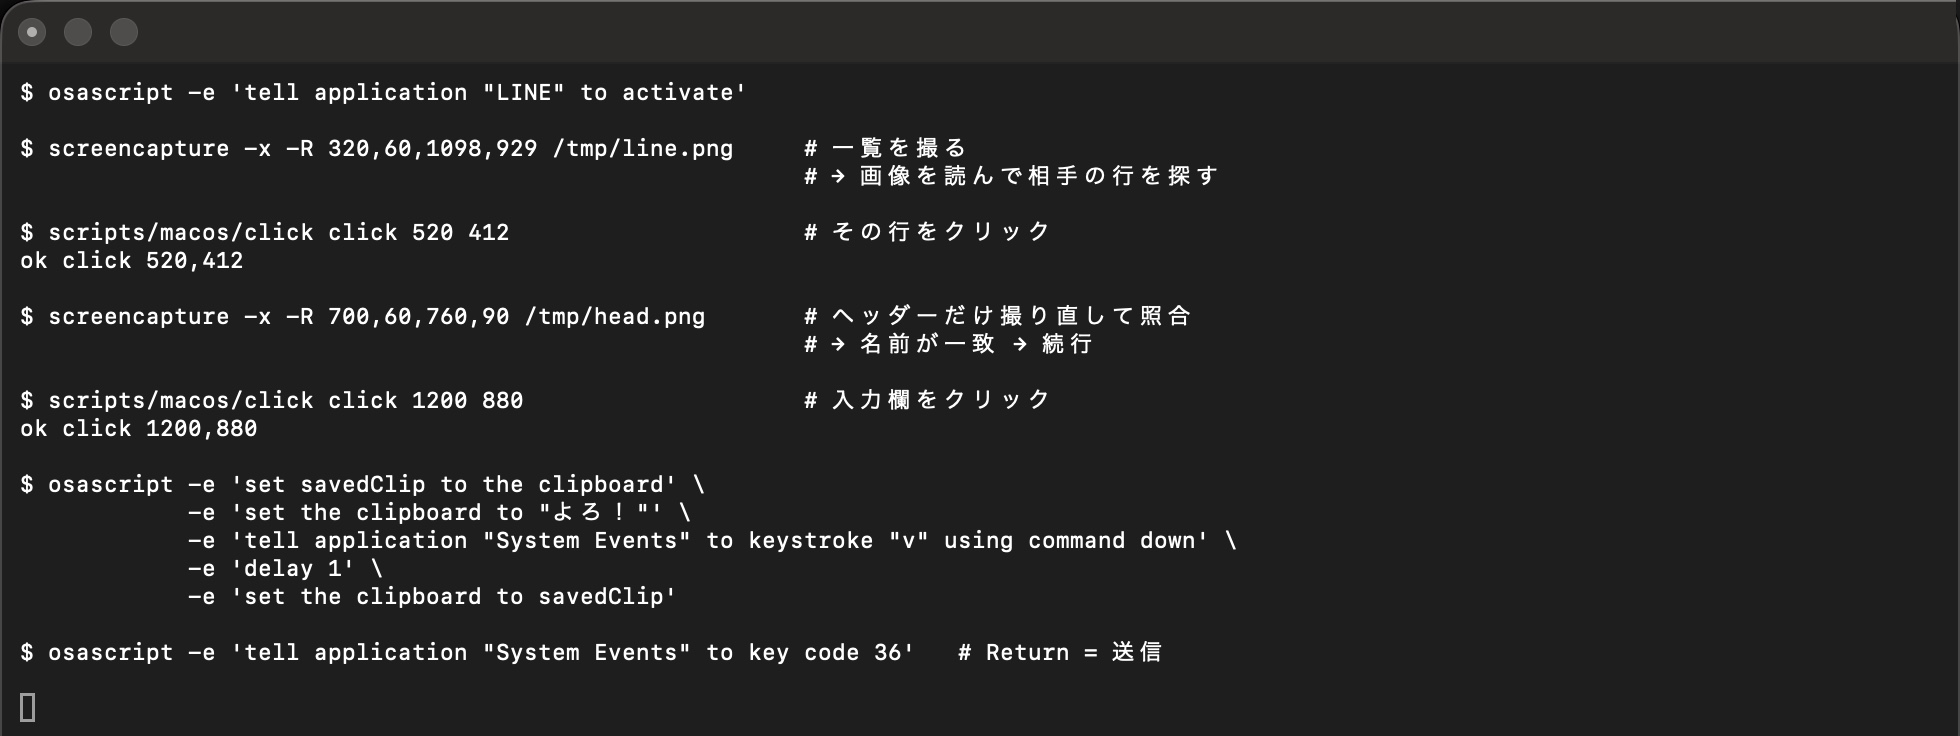Click the 'keystroke "v" using command down' line
1960x736 pixels.
(712, 540)
